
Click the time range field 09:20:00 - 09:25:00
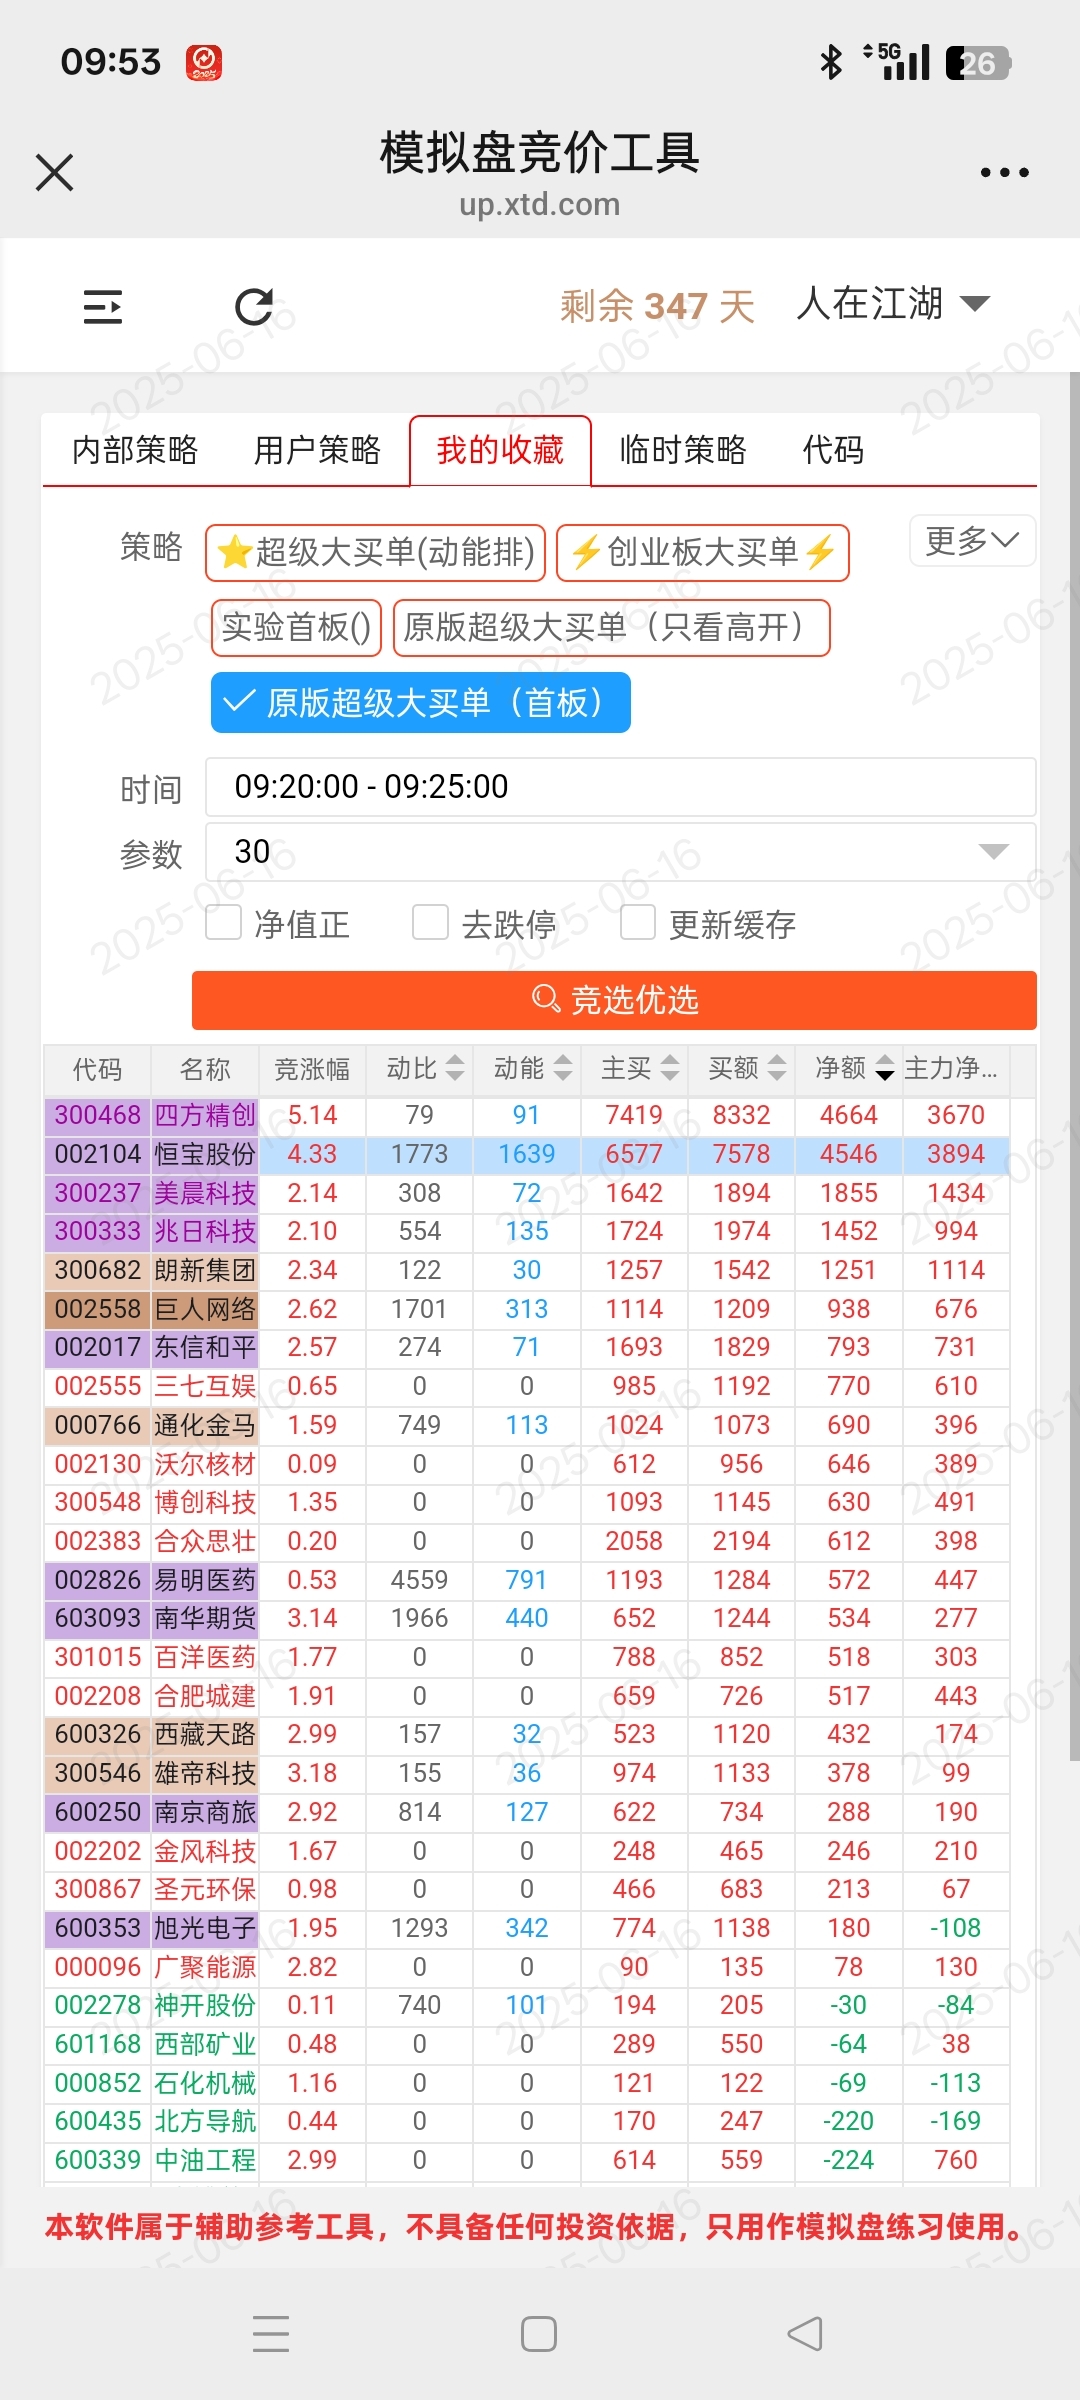(620, 787)
